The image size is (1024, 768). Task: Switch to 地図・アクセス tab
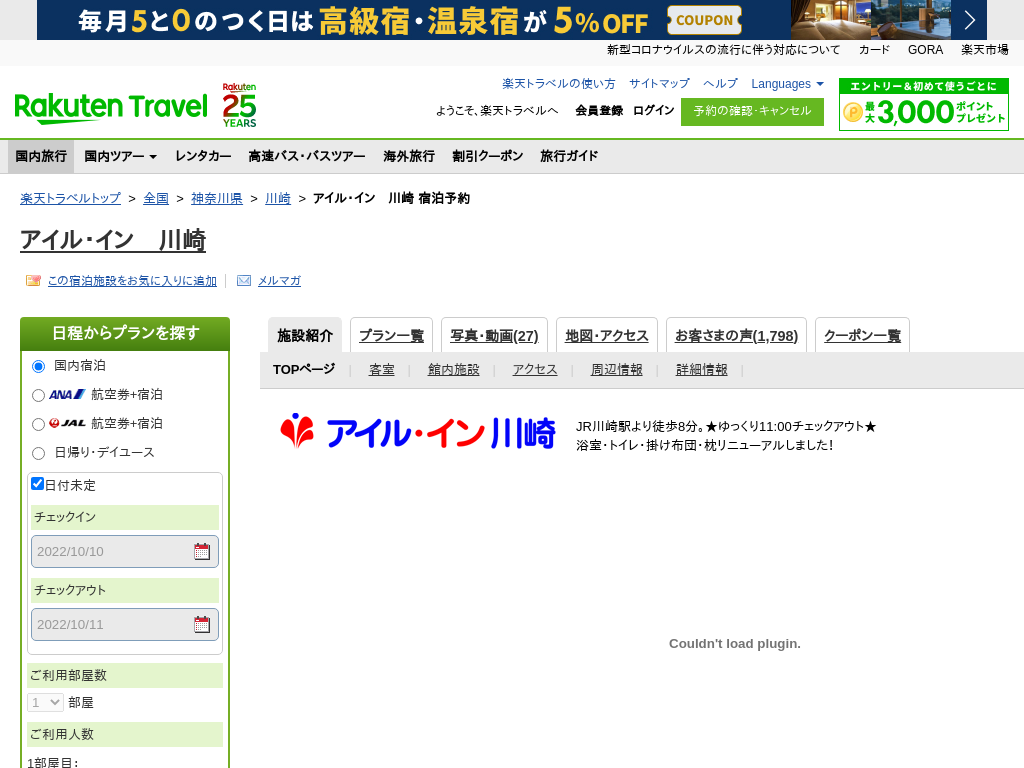tap(607, 336)
